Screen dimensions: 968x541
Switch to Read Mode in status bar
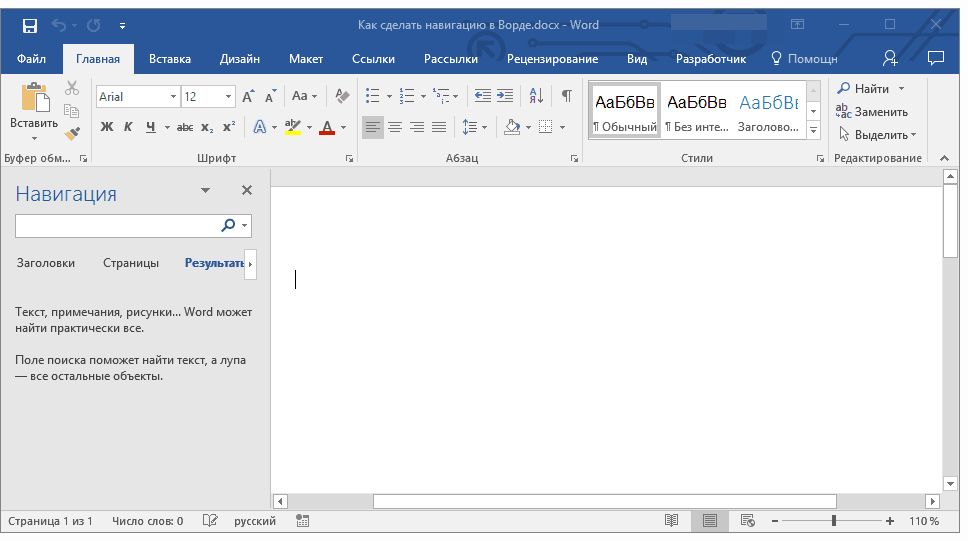tap(672, 521)
